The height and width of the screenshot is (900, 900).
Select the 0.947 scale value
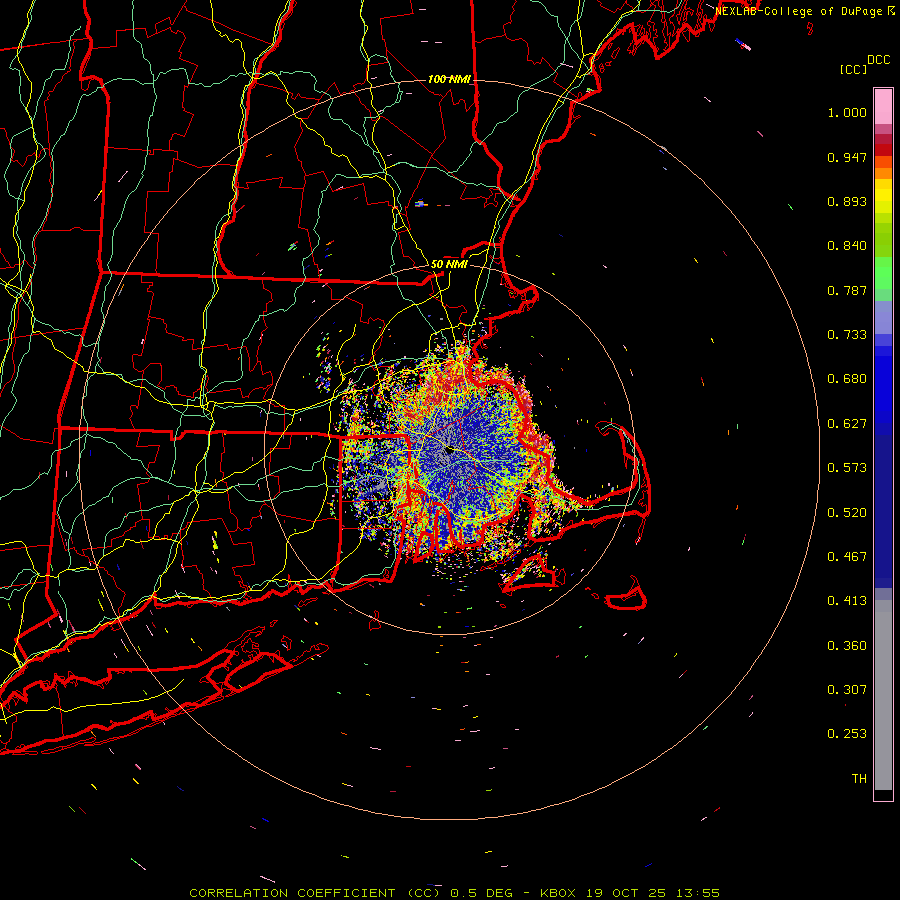(x=847, y=157)
